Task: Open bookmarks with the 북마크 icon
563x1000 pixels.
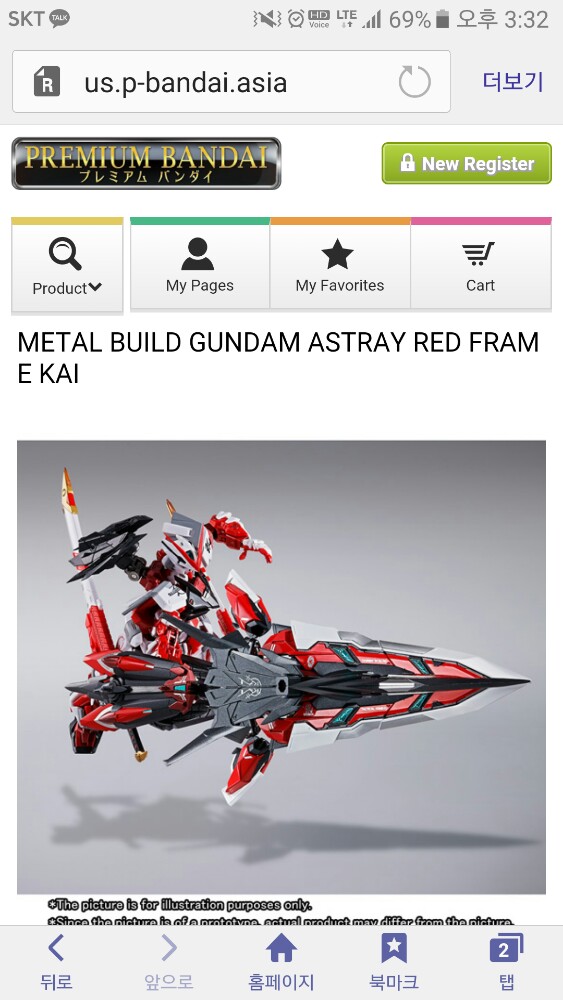Action: [394, 948]
